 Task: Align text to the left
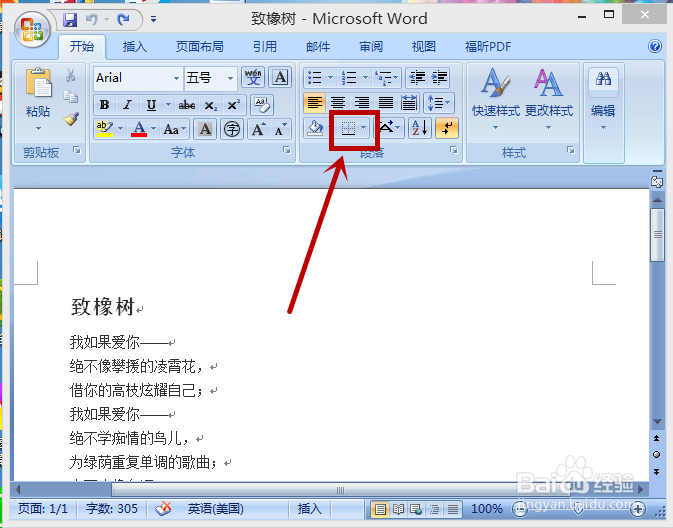coord(315,103)
